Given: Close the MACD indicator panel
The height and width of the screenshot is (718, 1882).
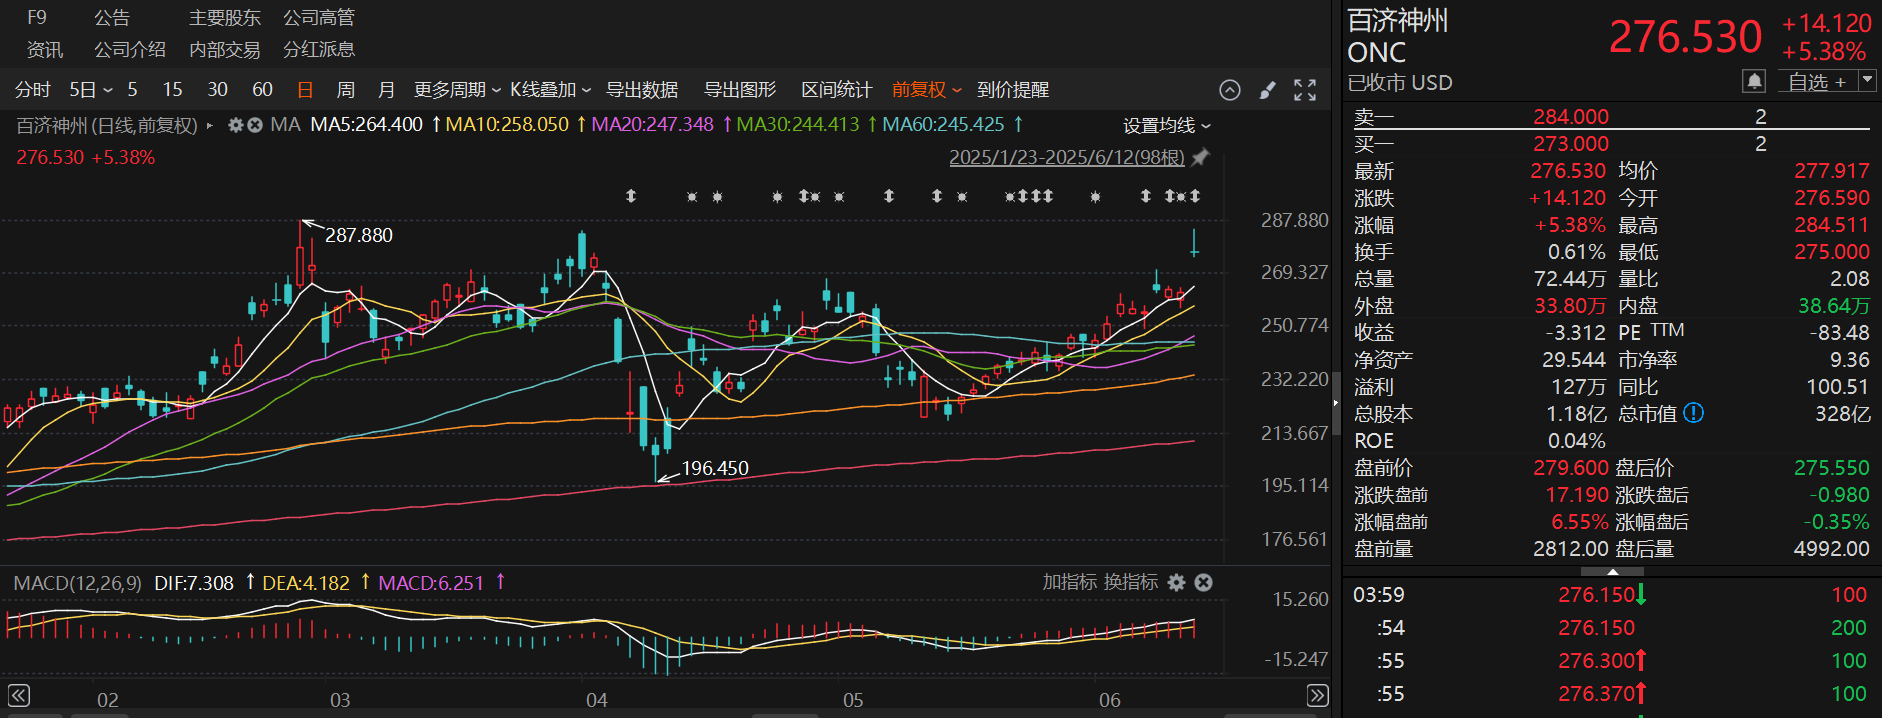Looking at the screenshot, I should (x=1204, y=582).
